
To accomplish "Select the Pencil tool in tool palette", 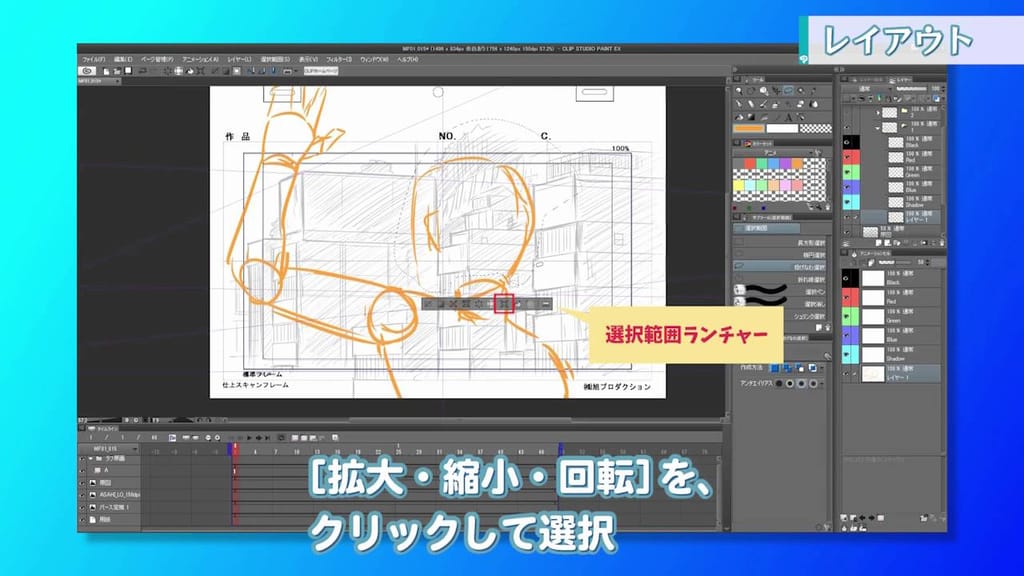I will pyautogui.click(x=751, y=104).
